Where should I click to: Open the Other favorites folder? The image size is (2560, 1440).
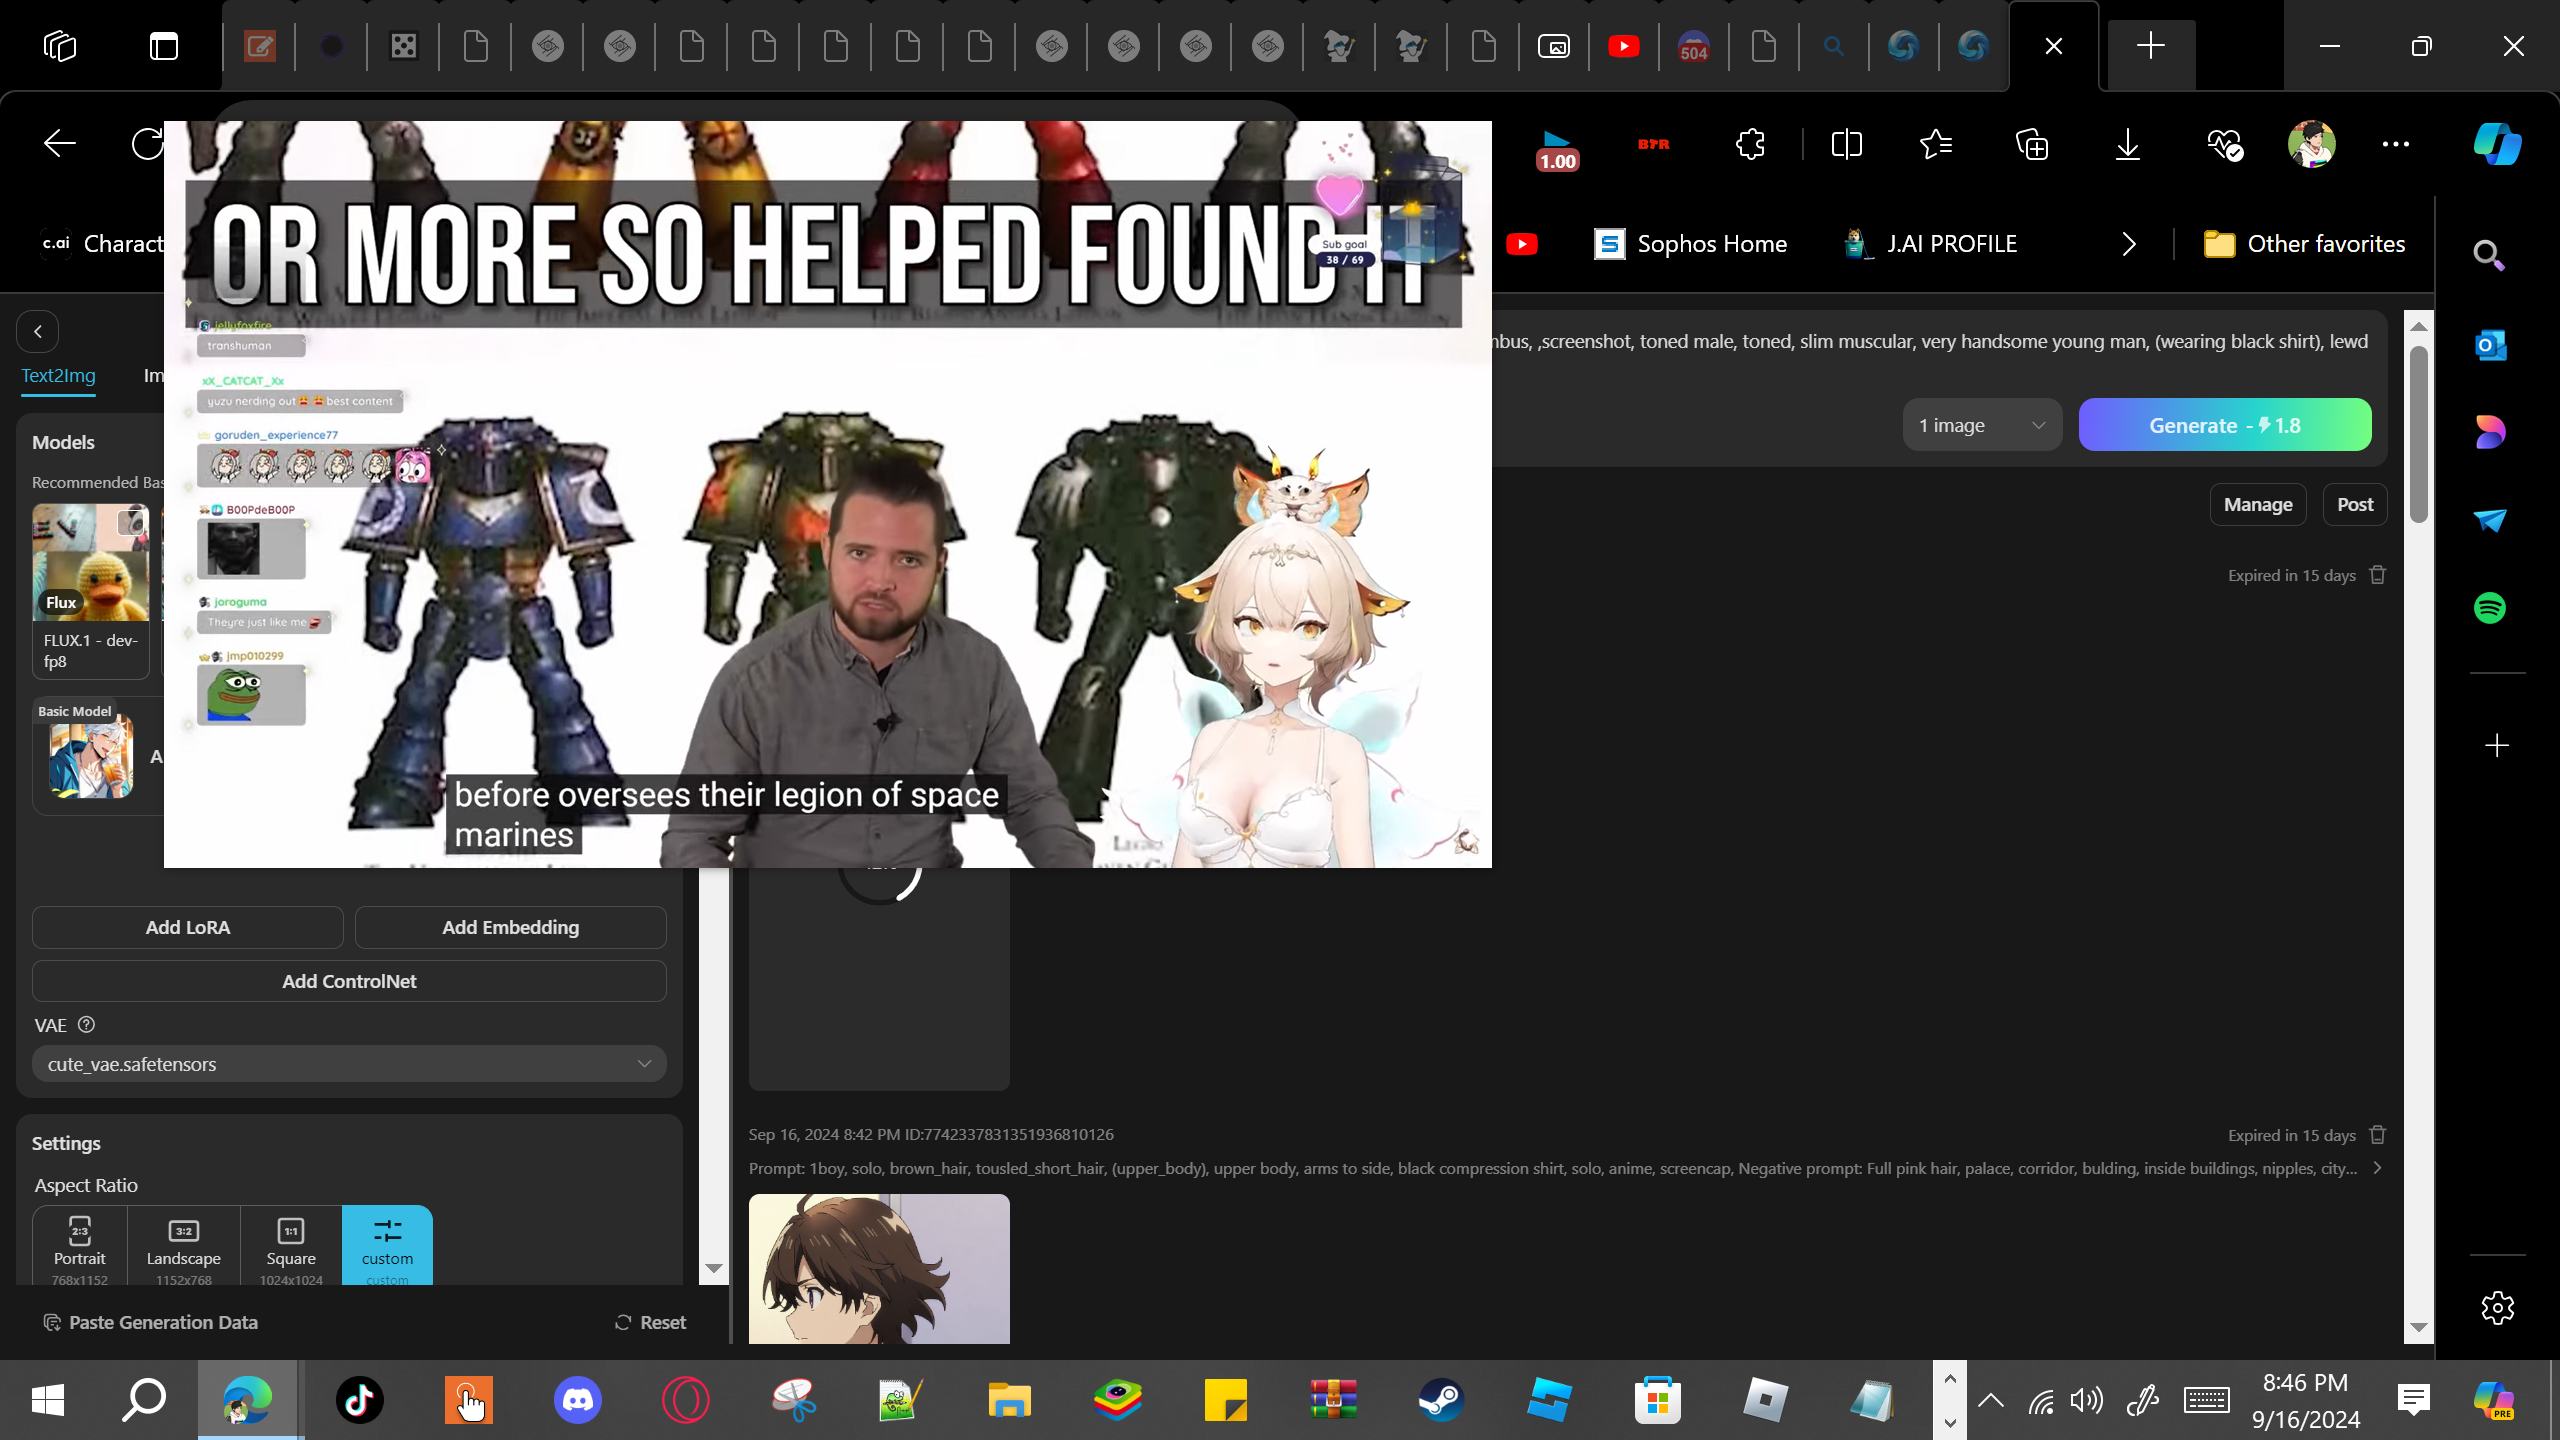(2305, 244)
